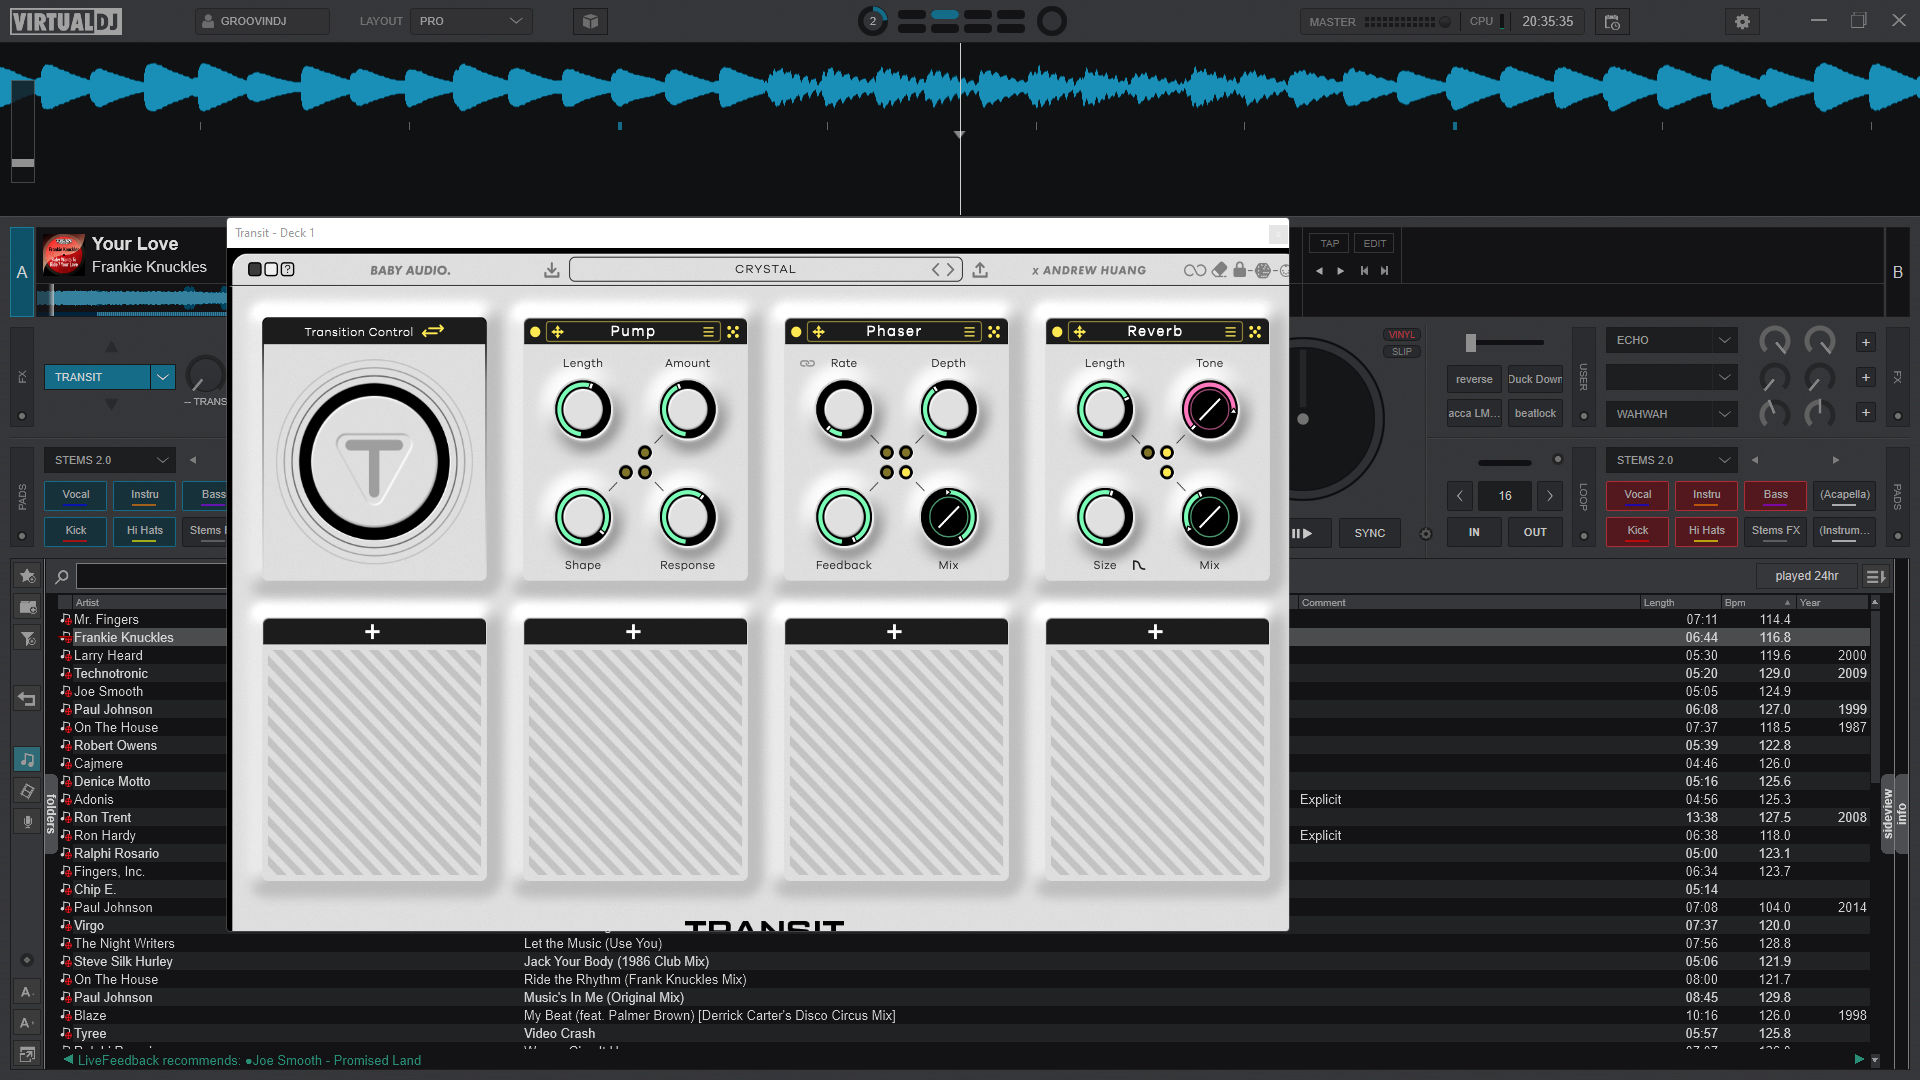
Task: Open the Phaser module menu lines icon
Action: 969,332
